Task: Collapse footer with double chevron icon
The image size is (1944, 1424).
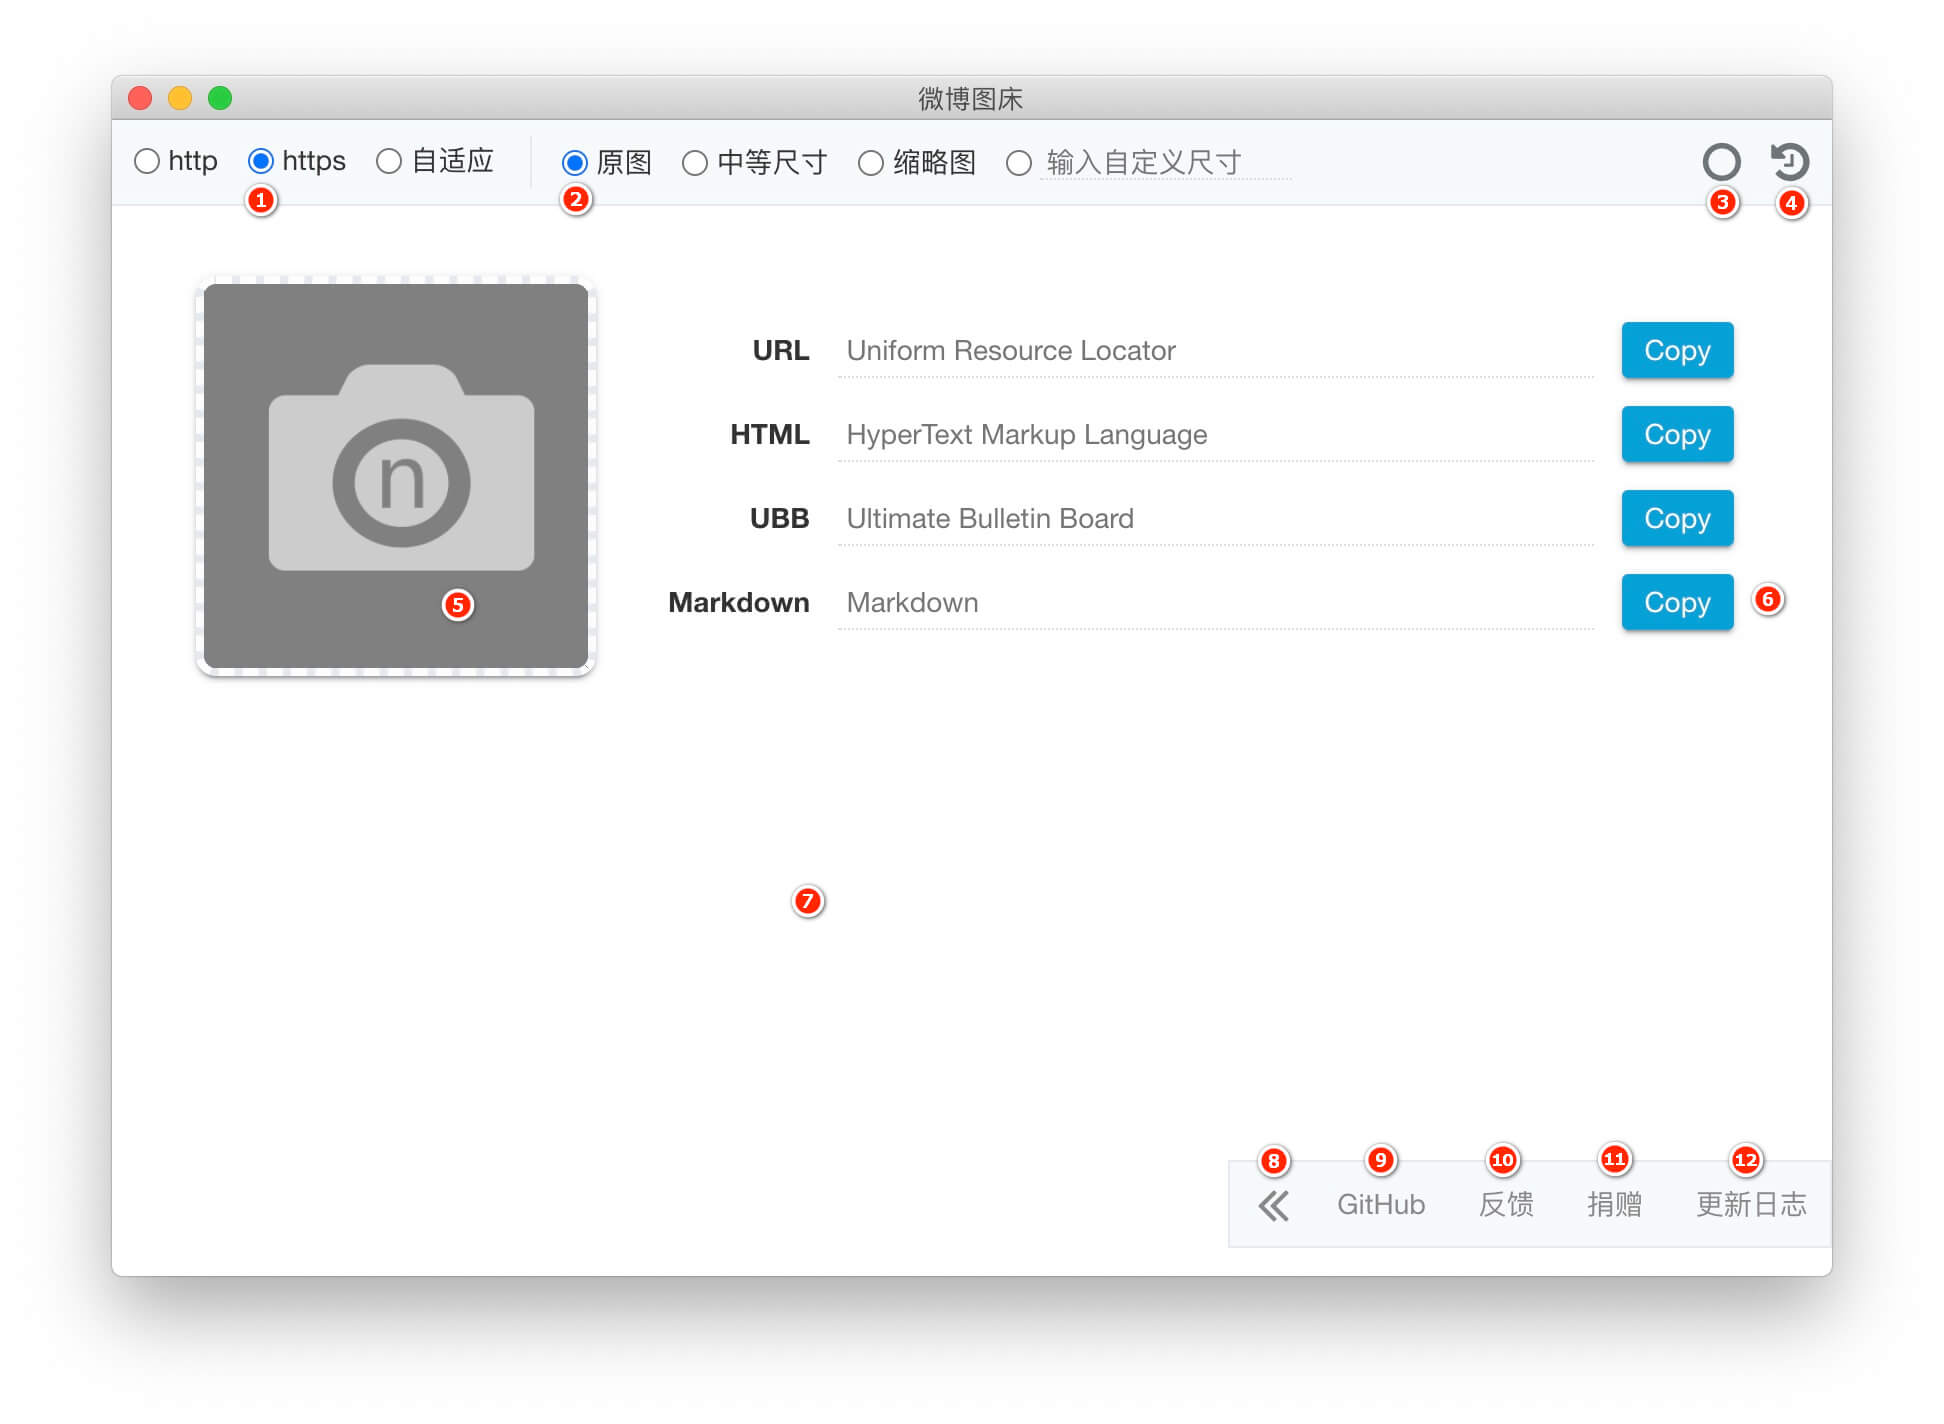Action: (1273, 1206)
